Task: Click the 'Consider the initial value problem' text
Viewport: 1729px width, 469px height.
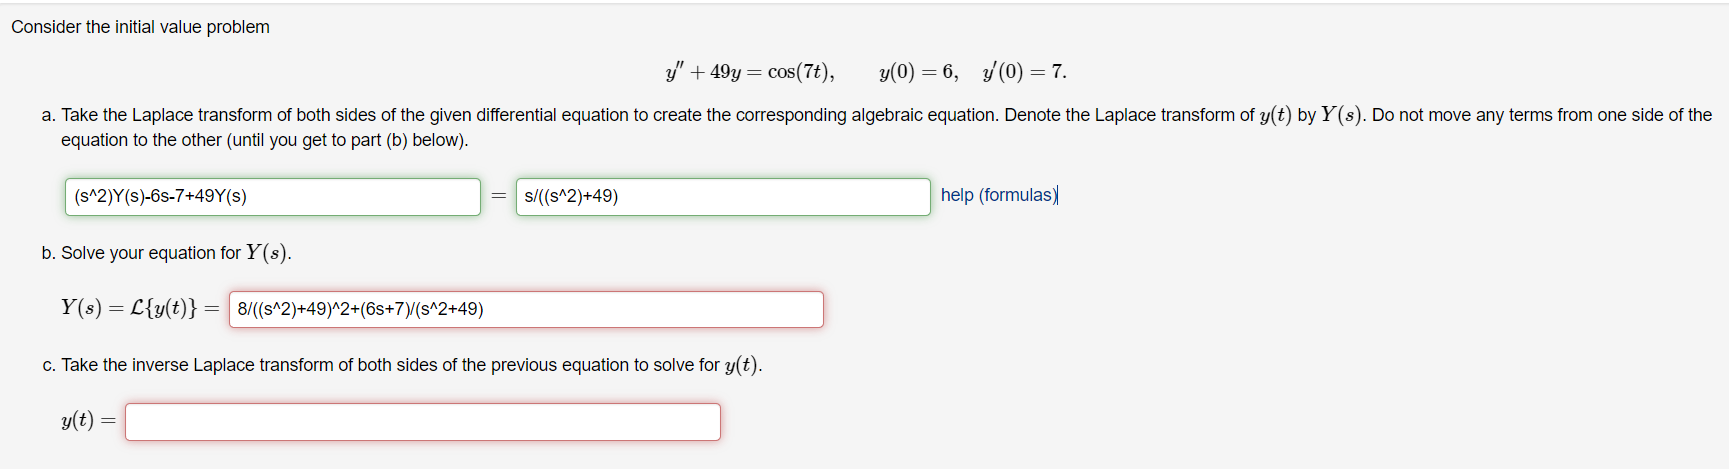Action: [140, 27]
